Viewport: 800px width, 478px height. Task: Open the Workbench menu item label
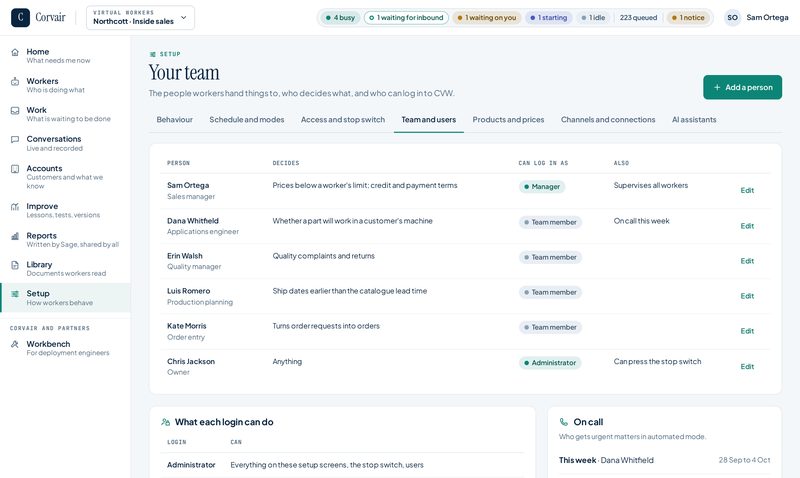pos(48,344)
